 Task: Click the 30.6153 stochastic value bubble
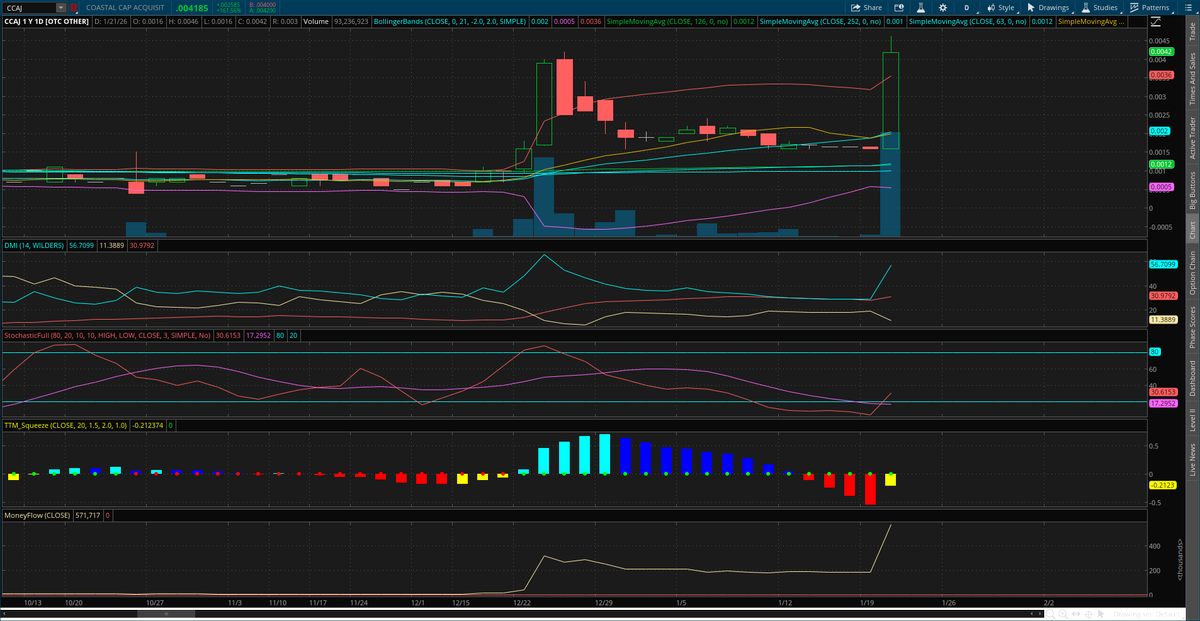coord(1161,392)
